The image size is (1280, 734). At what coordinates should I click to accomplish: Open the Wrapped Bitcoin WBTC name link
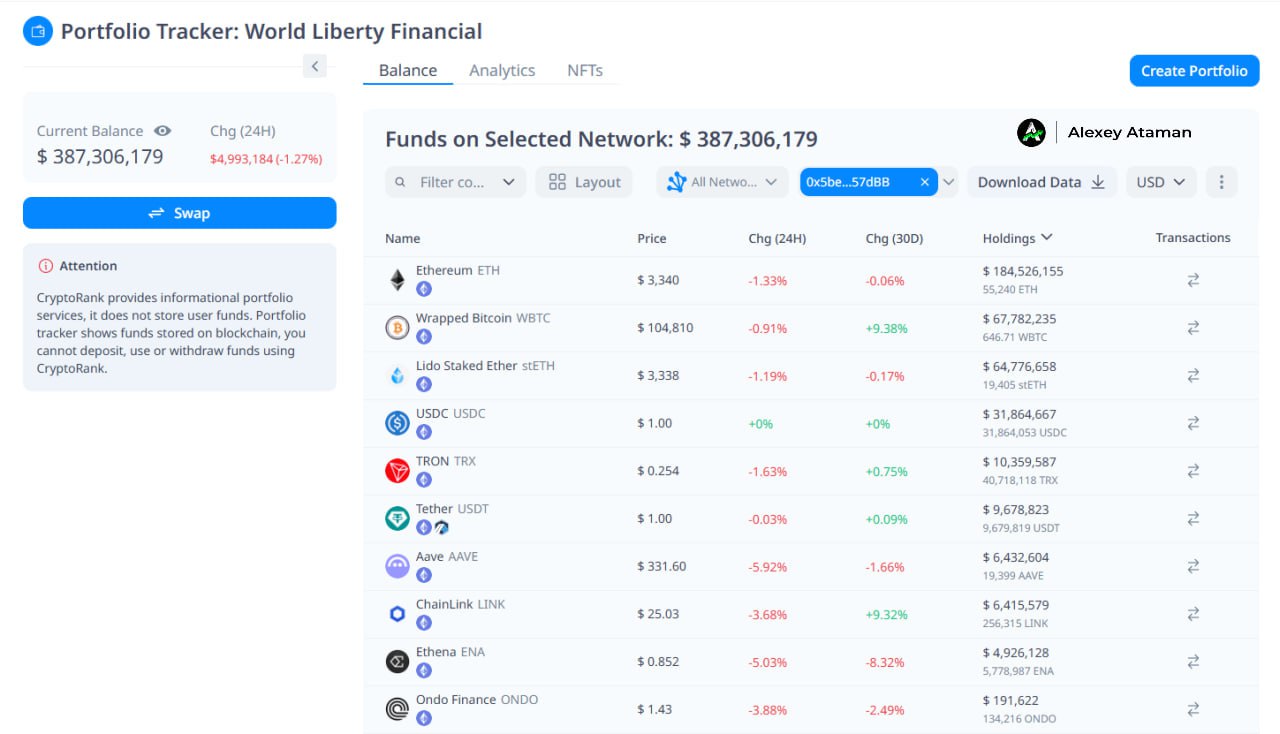pyautogui.click(x=483, y=318)
